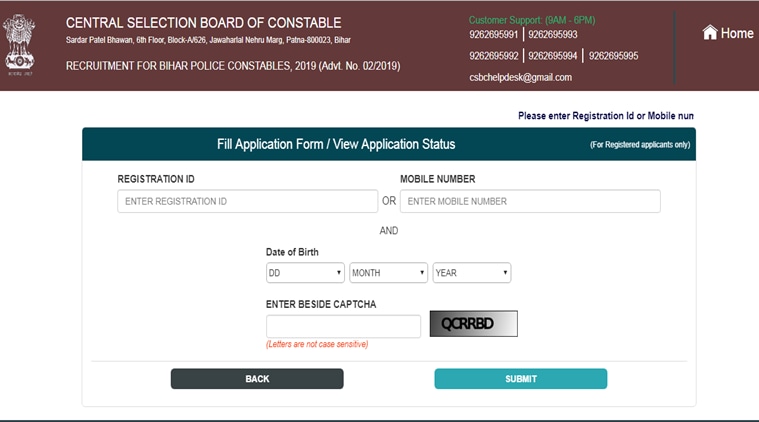
Task: Click the SUBMIT button
Action: 520,379
